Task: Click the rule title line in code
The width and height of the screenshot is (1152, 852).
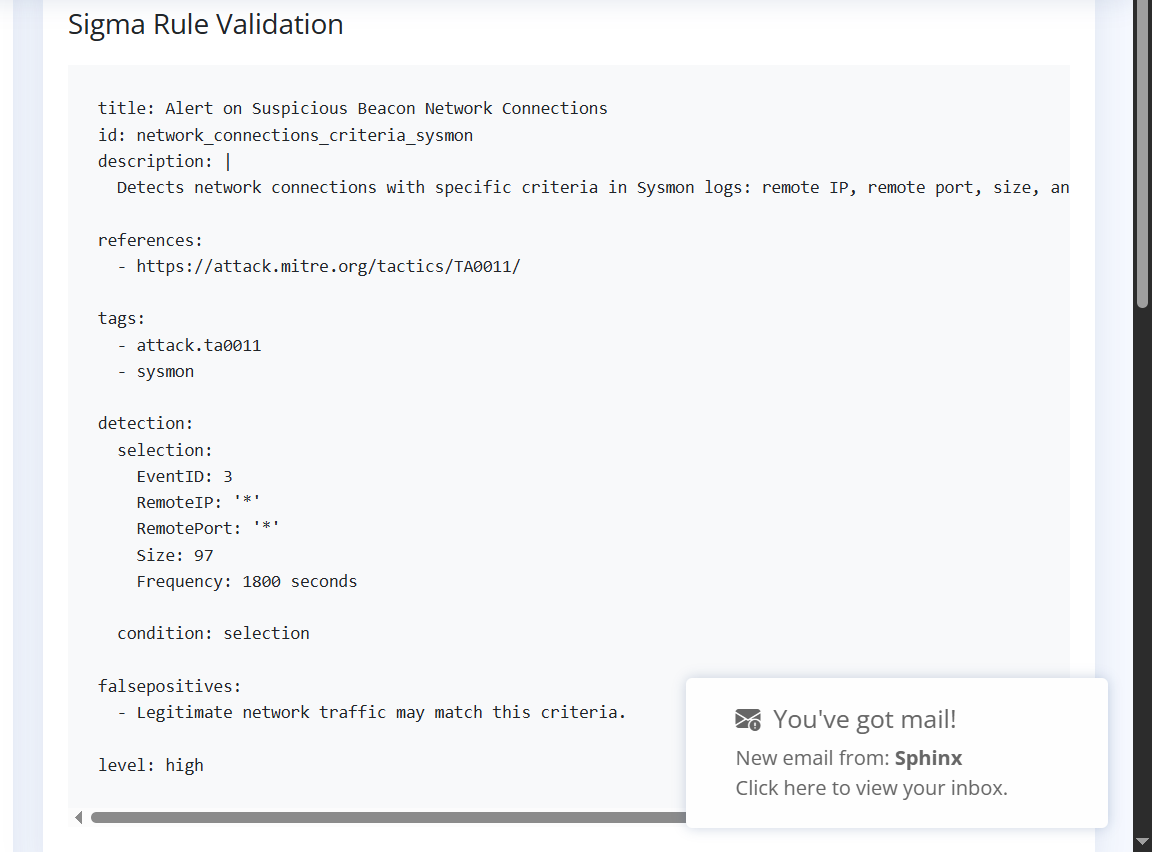Action: 352,108
